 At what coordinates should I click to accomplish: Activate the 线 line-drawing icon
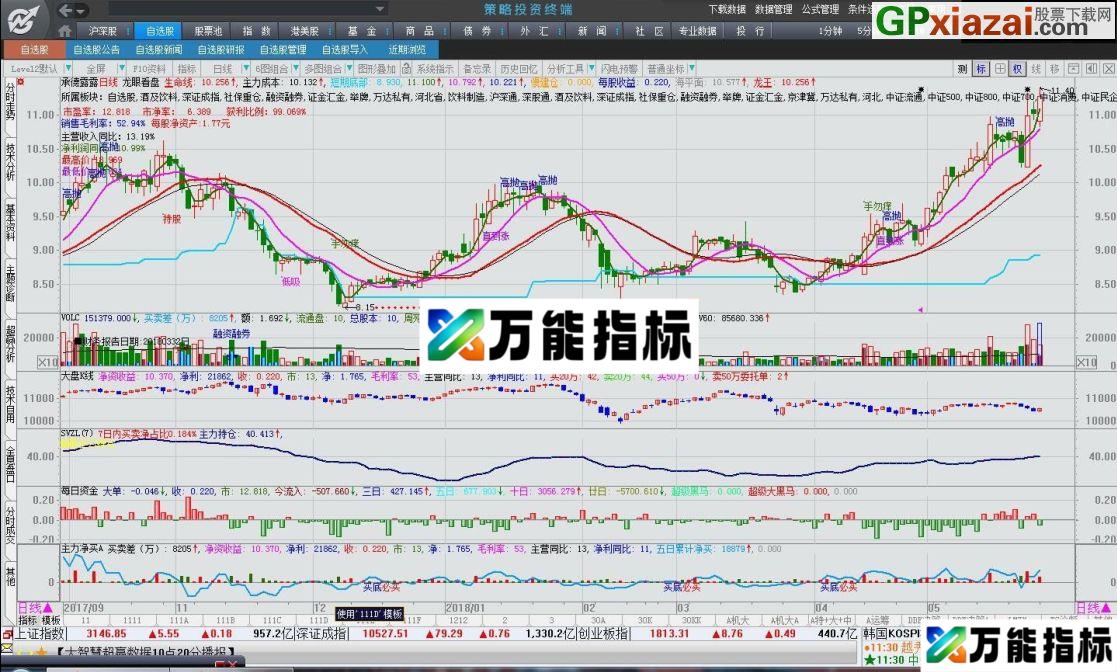pyautogui.click(x=1036, y=69)
